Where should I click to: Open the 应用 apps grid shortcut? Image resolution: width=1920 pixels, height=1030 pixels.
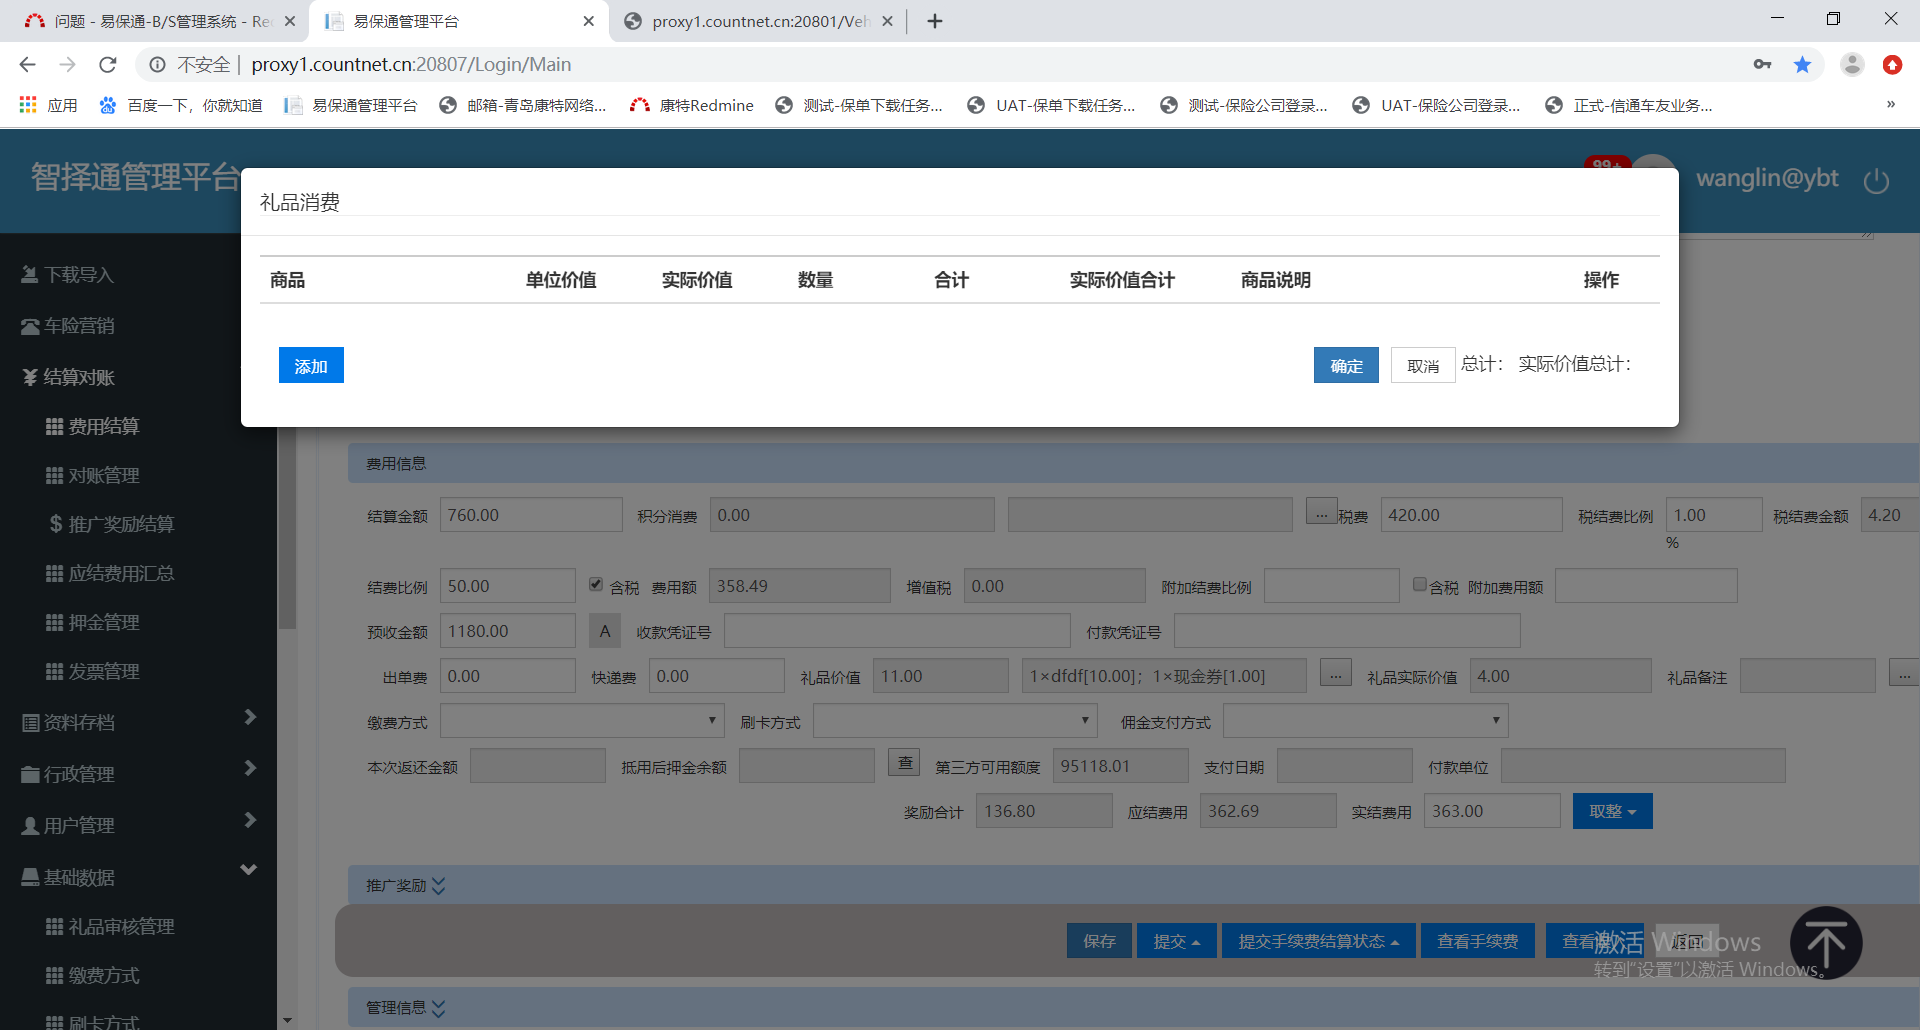pyautogui.click(x=48, y=105)
